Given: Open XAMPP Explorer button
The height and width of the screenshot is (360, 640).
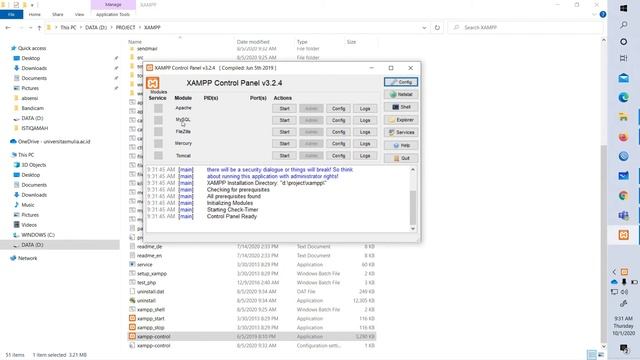Looking at the screenshot, I should point(401,120).
